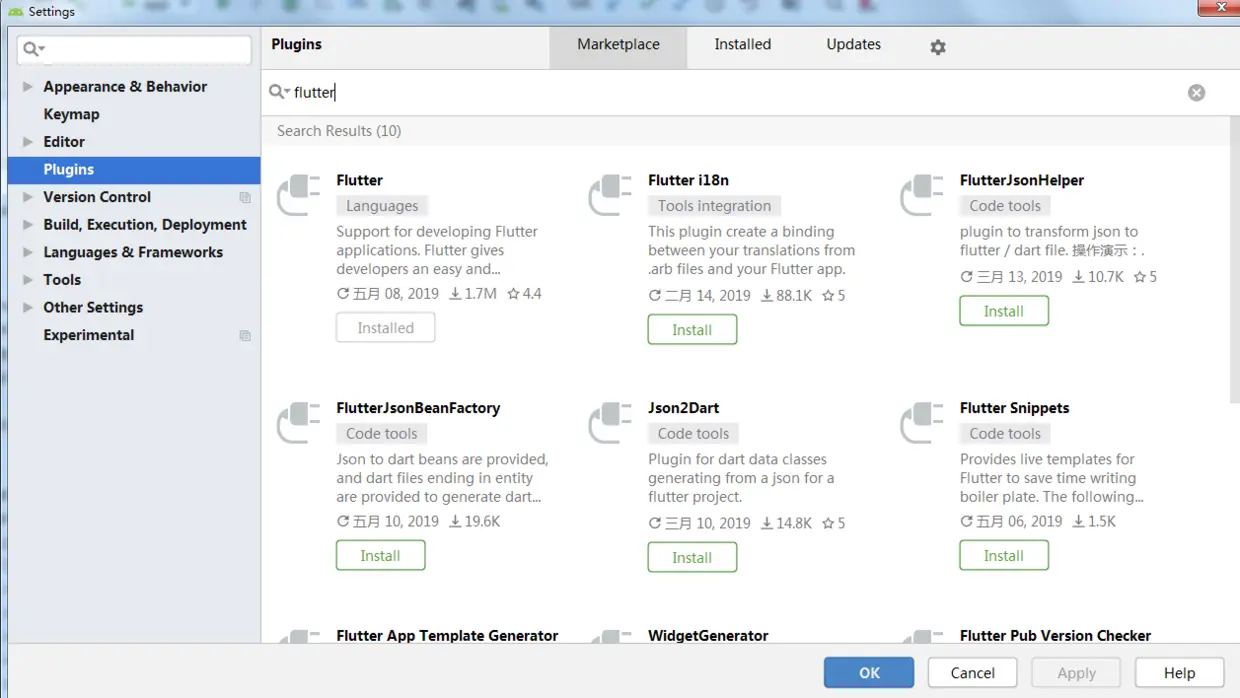Click the plugin list vertical scrollbar

[1234, 260]
